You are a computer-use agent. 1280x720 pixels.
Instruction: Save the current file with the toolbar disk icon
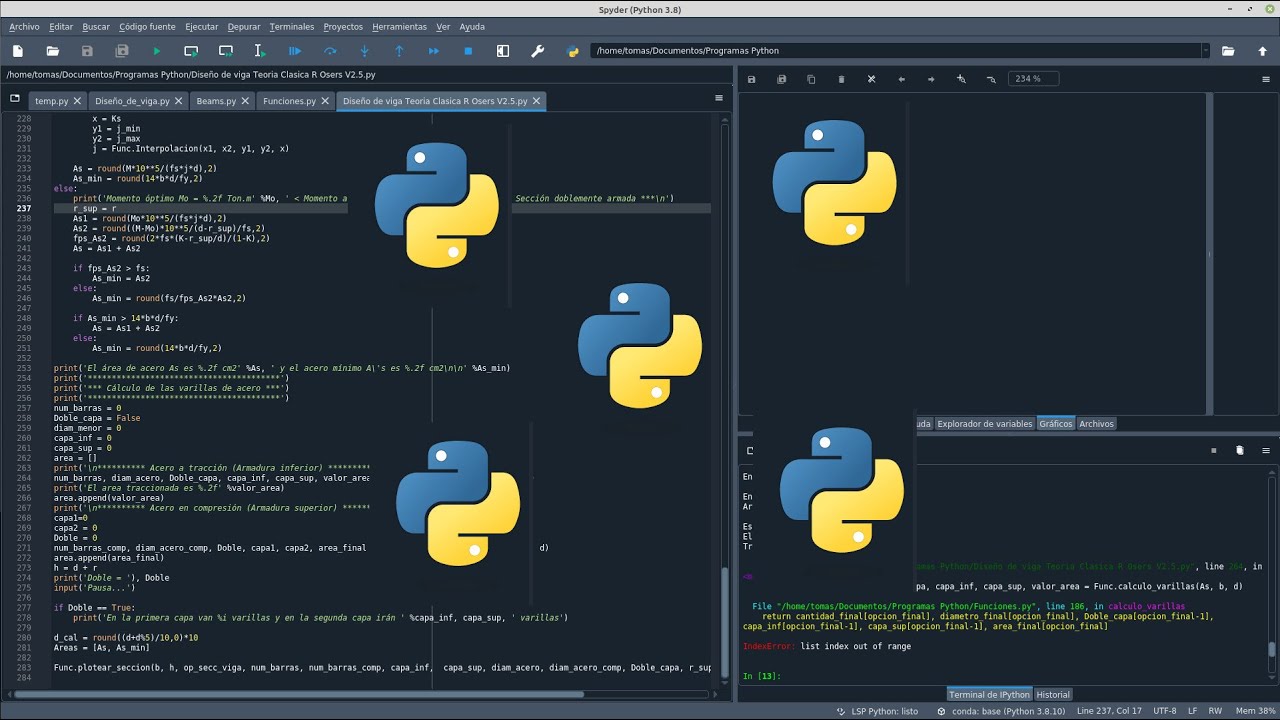tap(87, 51)
